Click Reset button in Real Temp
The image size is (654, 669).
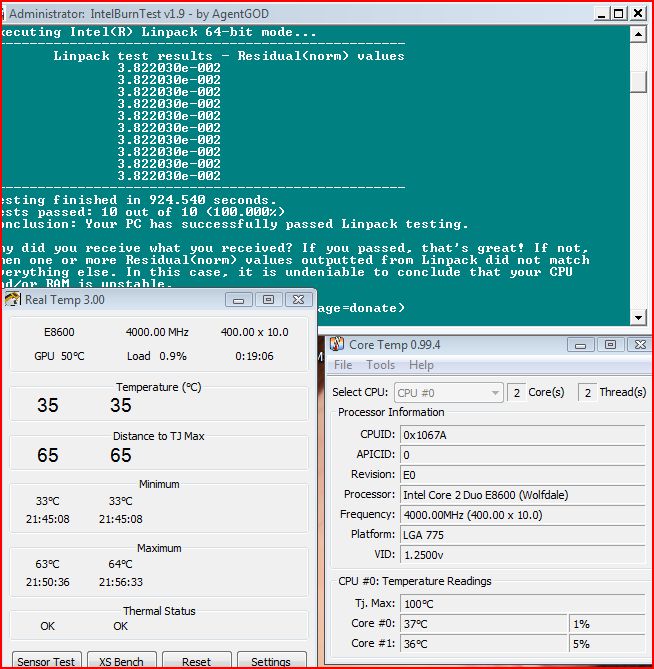click(197, 661)
